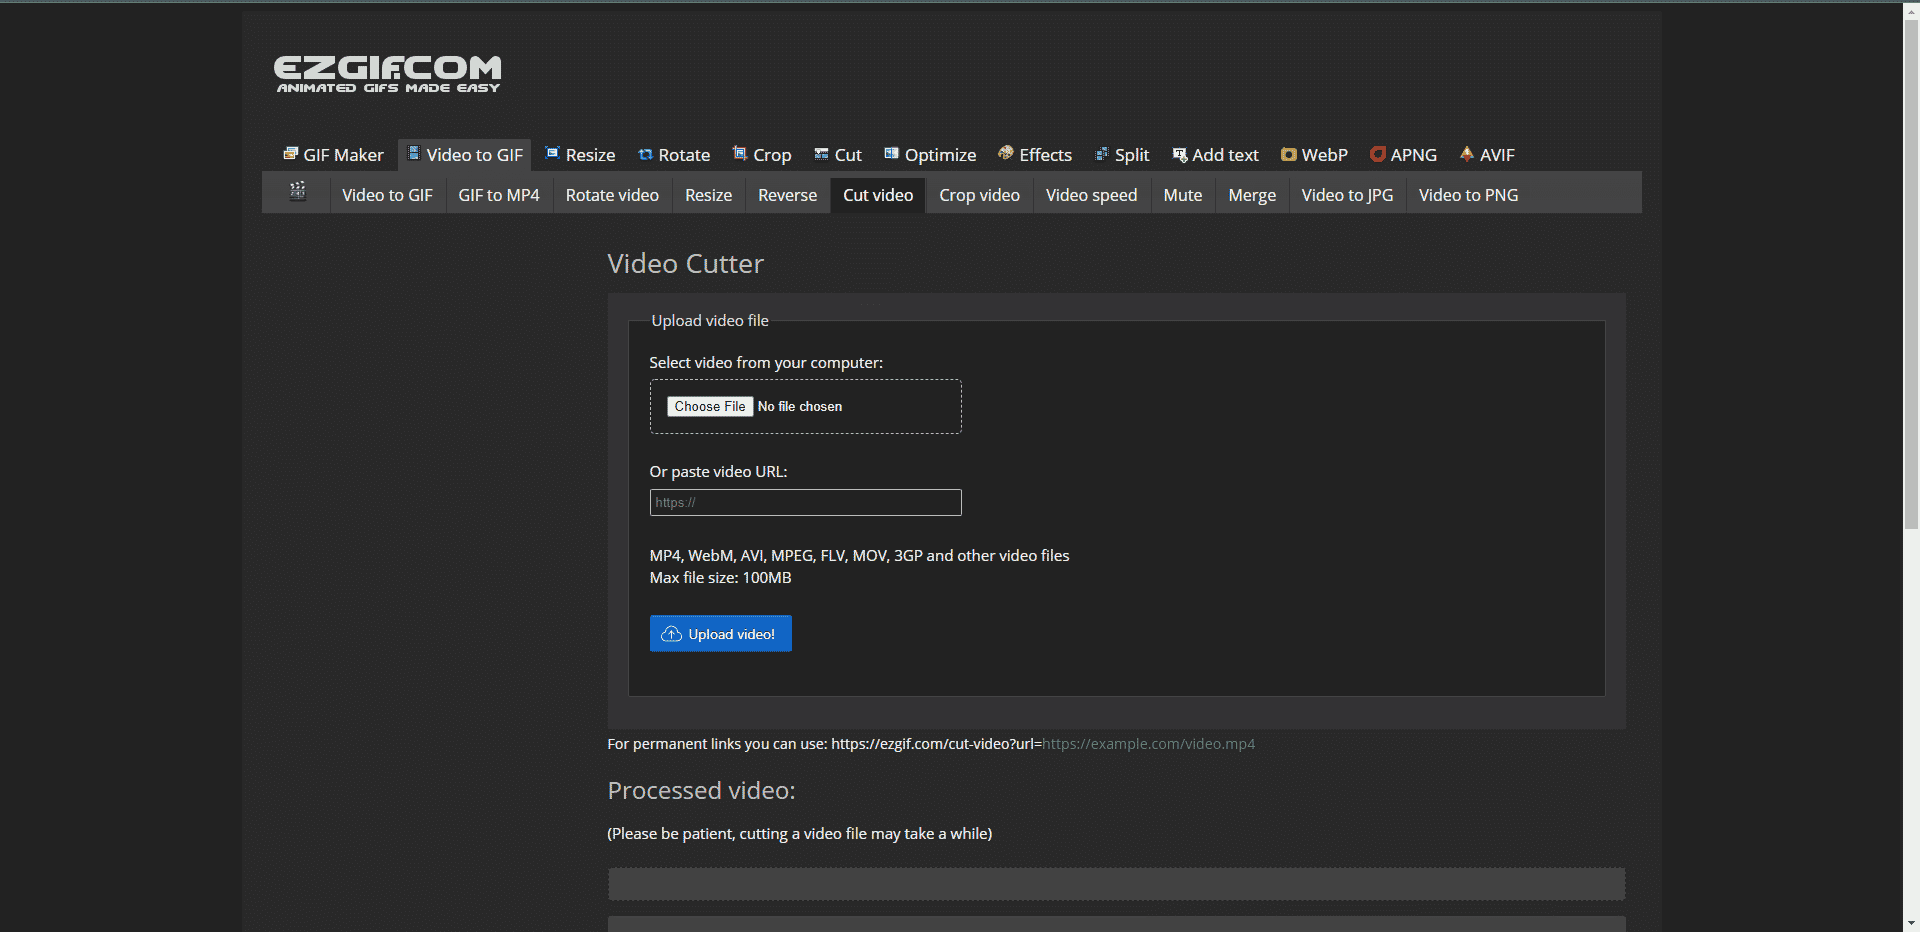
Task: Switch to the Rotate video tab
Action: [612, 195]
